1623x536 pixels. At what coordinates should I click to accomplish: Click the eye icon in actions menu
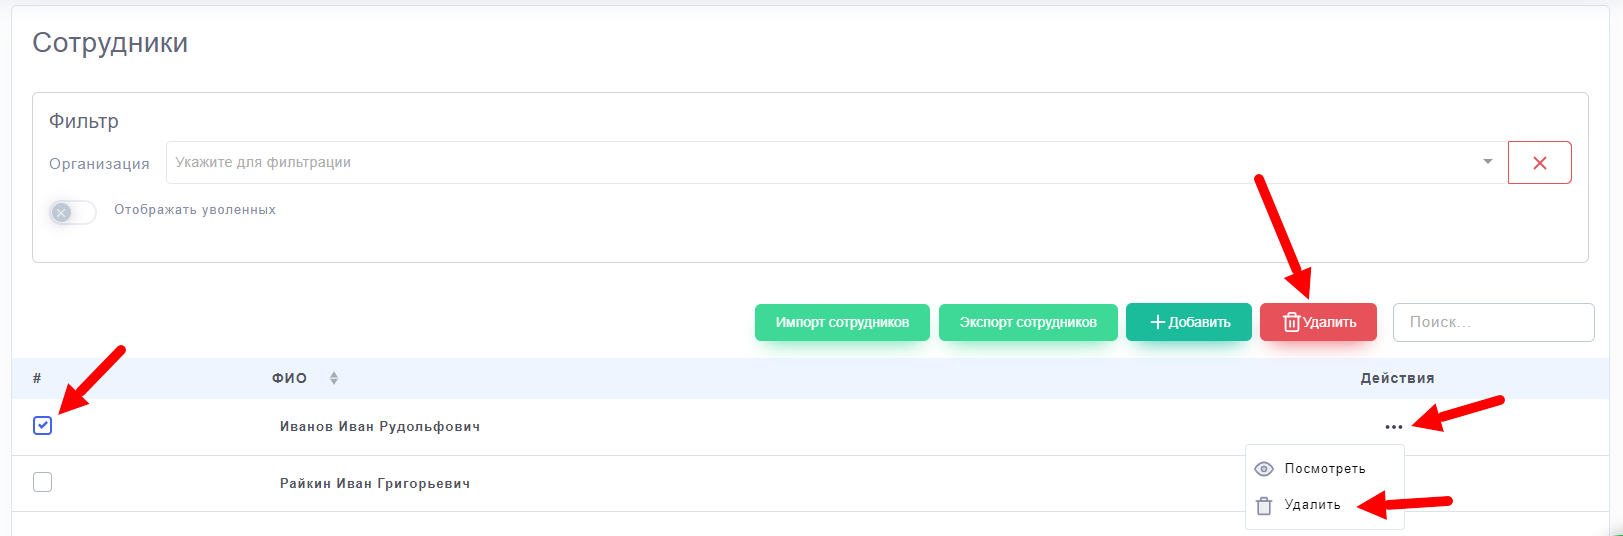pos(1264,469)
